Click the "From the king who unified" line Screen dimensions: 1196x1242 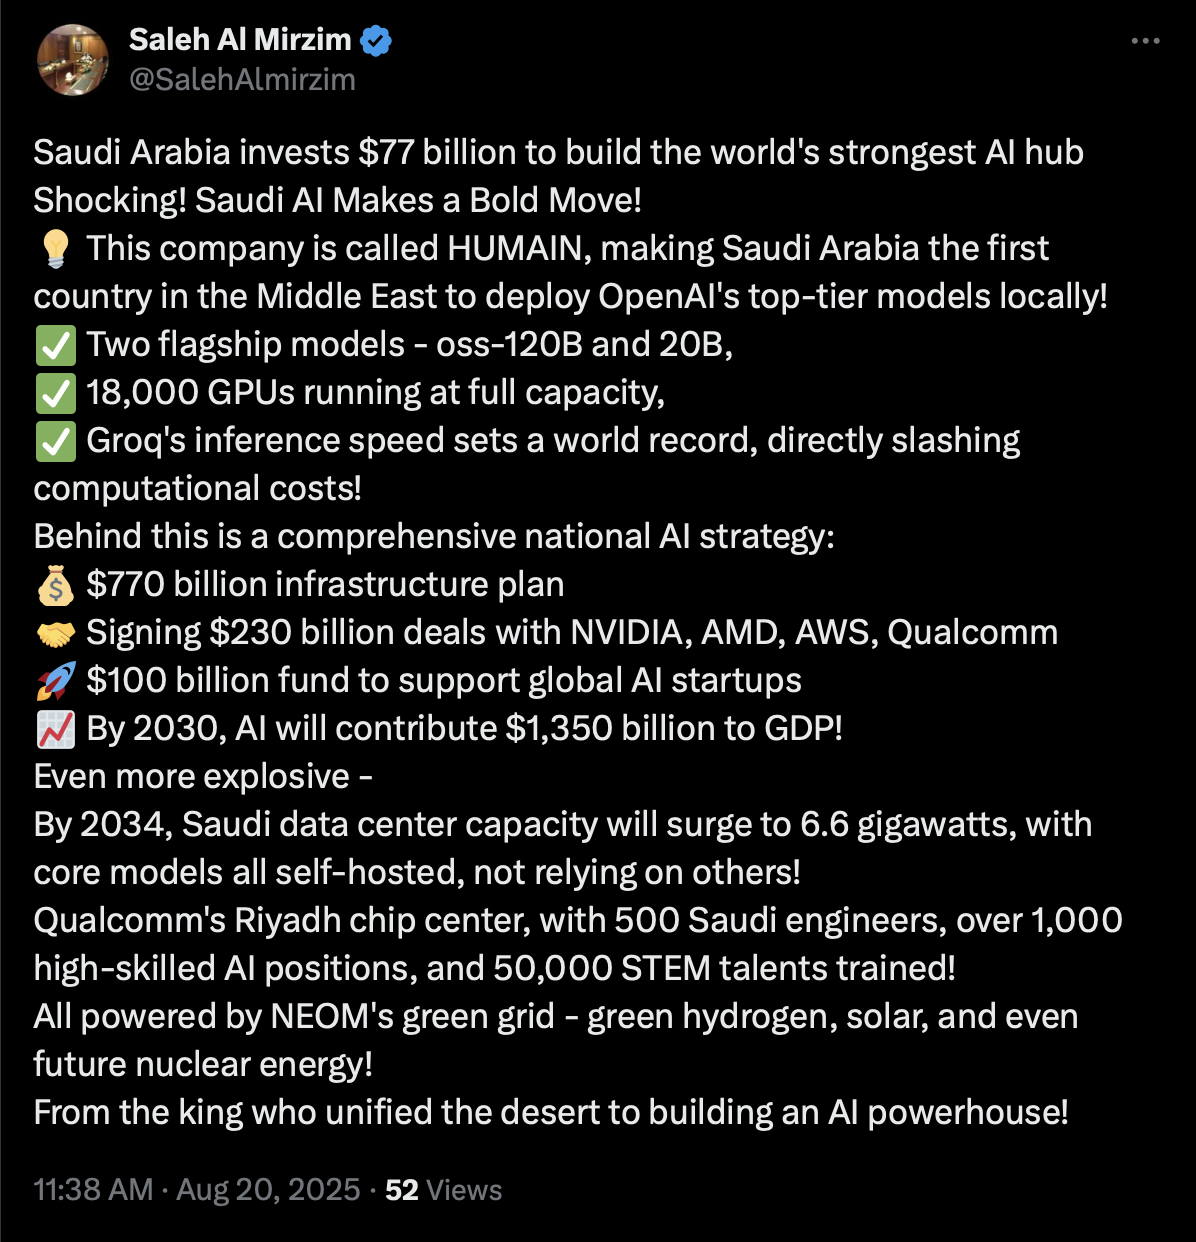tap(550, 1113)
